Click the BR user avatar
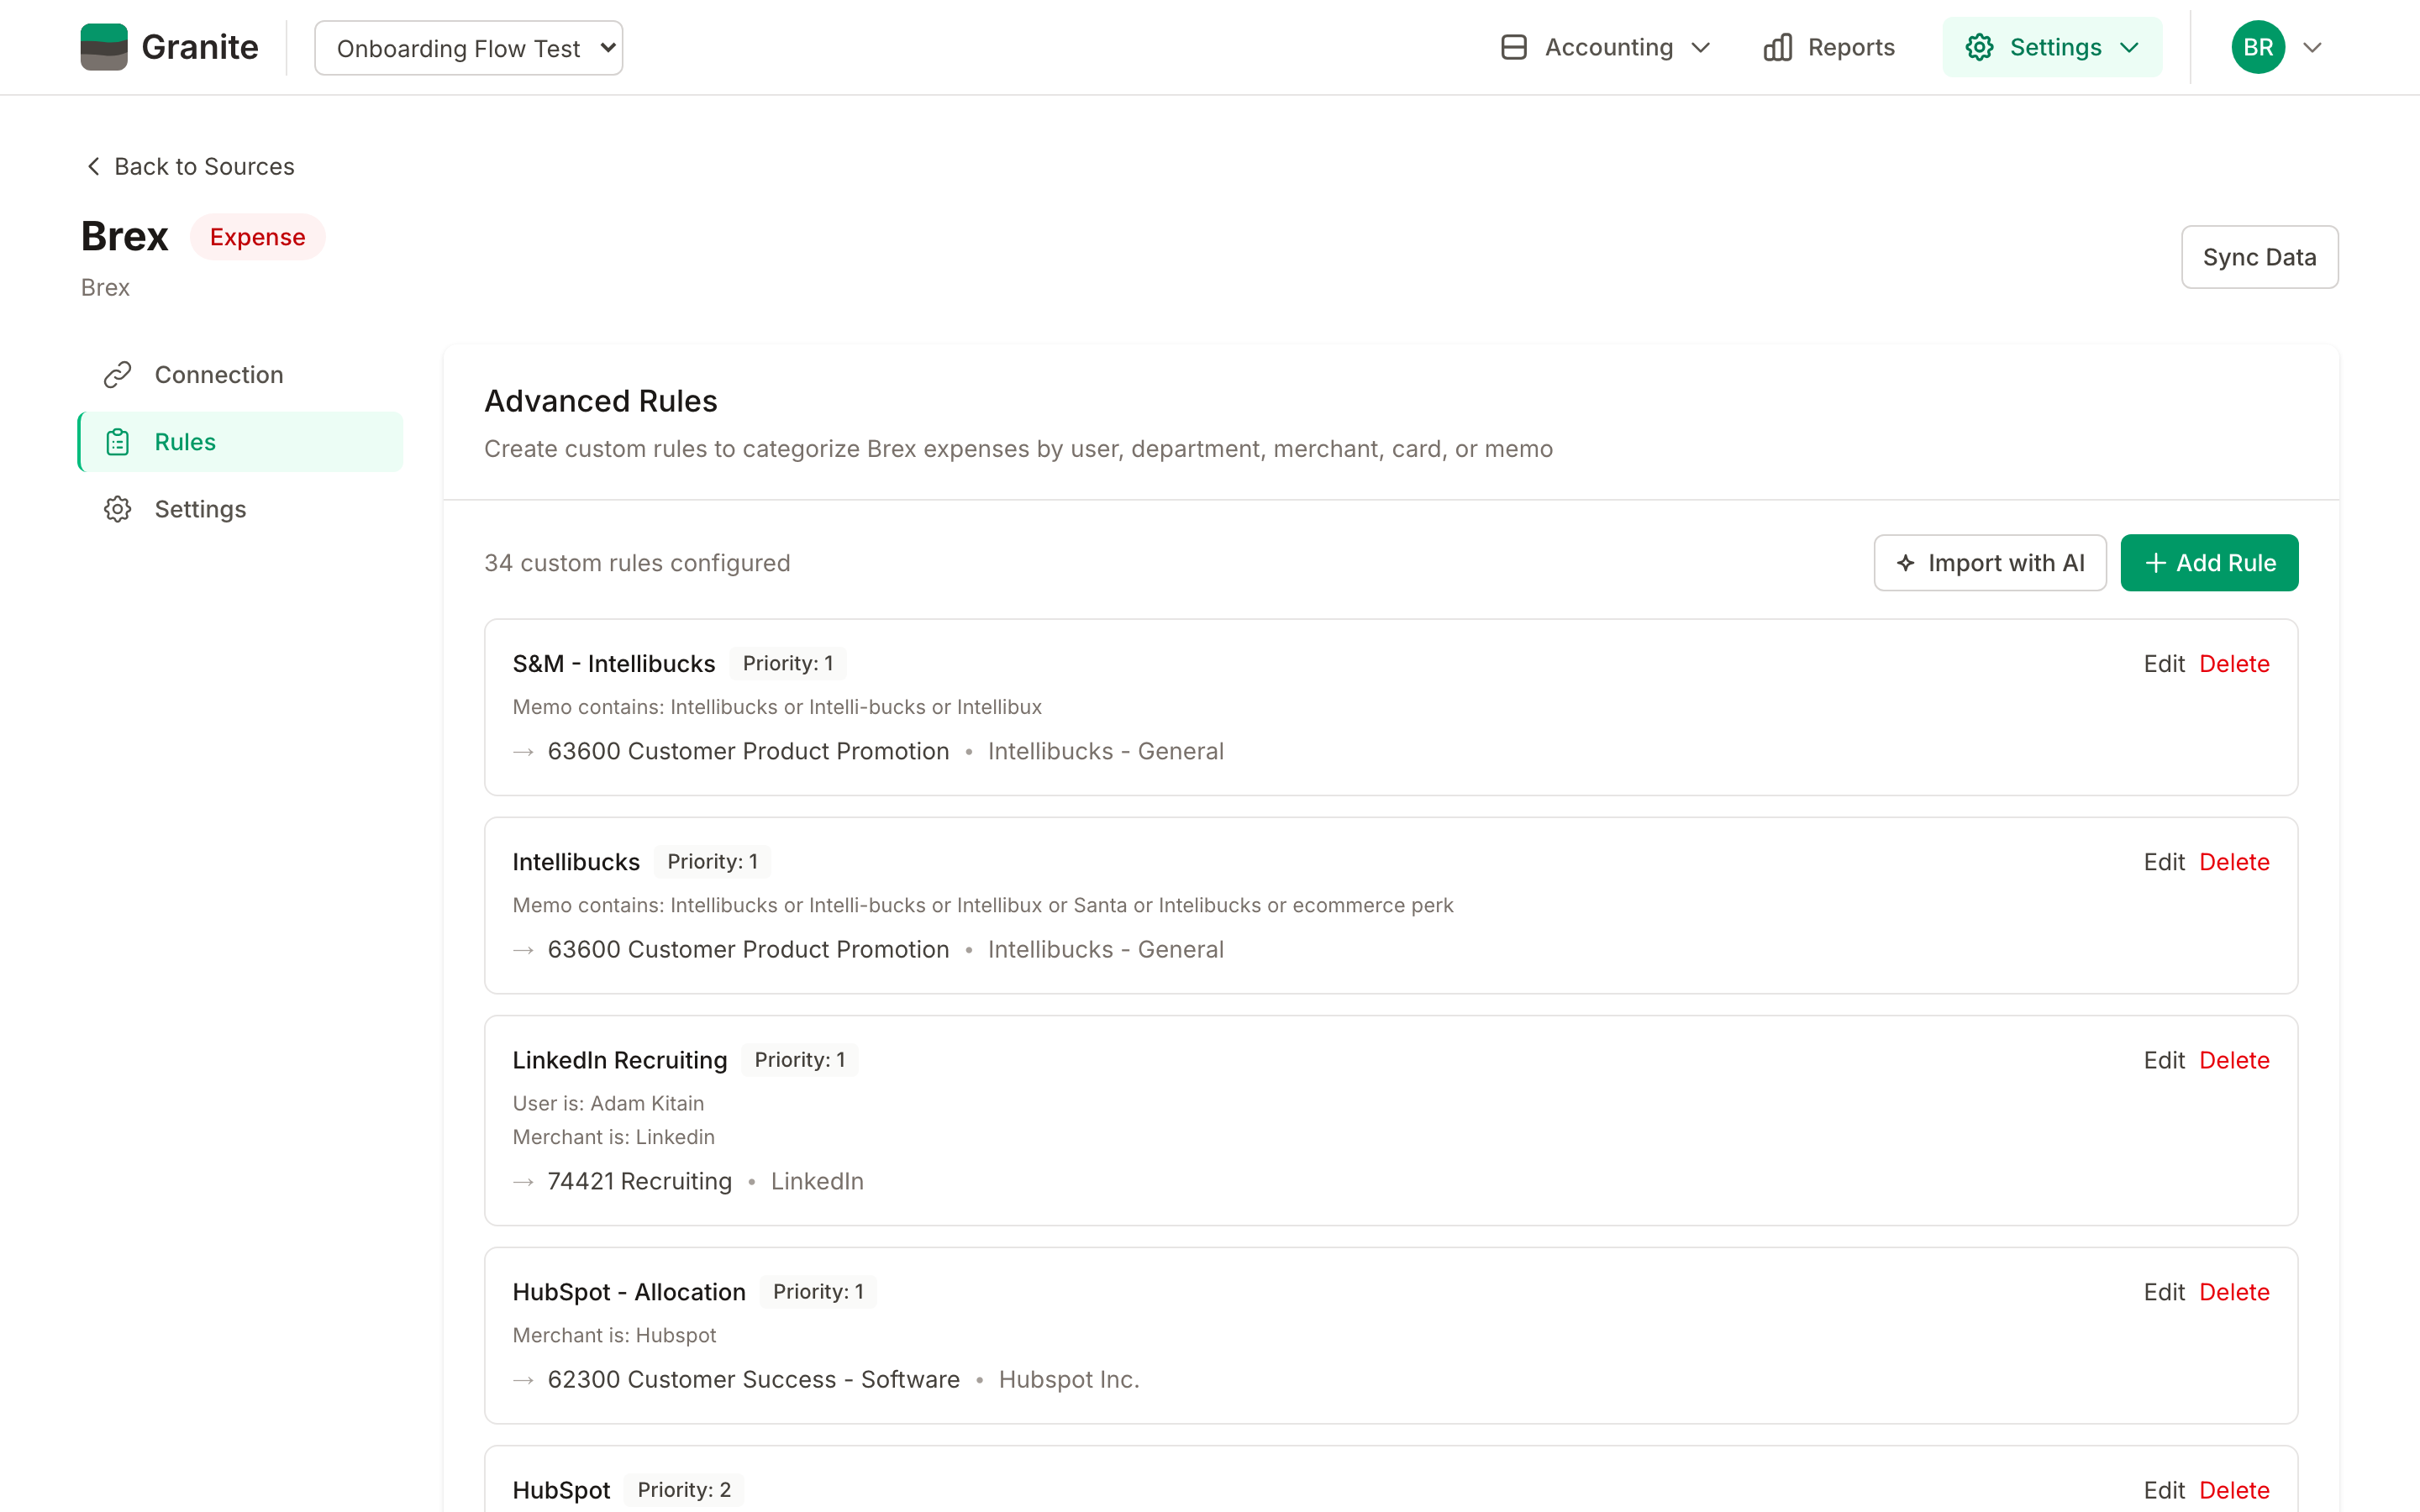Image resolution: width=2420 pixels, height=1512 pixels. click(x=2258, y=47)
